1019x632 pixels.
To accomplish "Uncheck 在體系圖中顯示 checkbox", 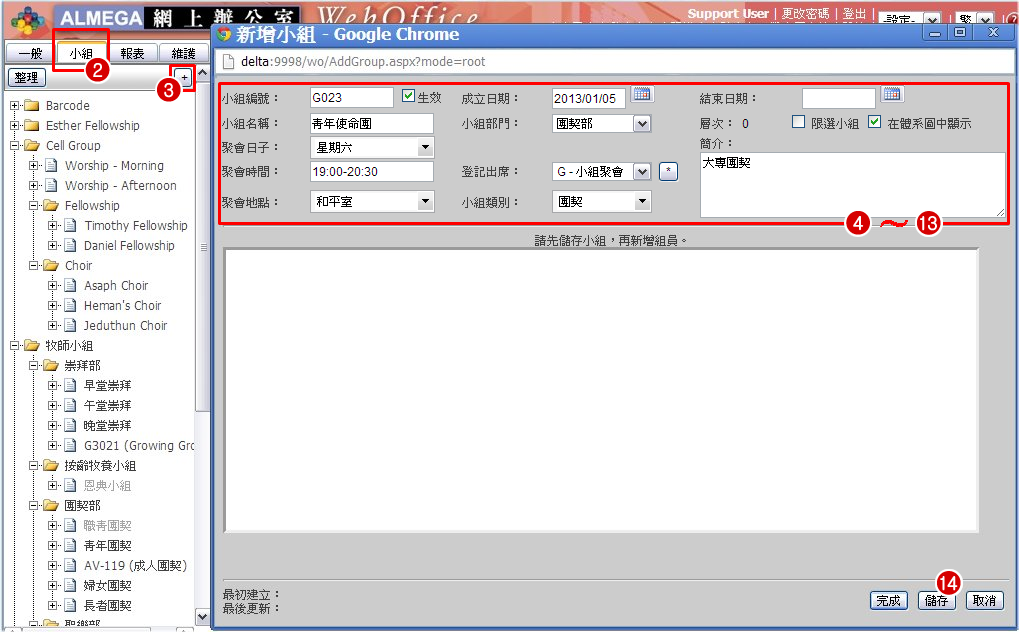I will coord(874,123).
